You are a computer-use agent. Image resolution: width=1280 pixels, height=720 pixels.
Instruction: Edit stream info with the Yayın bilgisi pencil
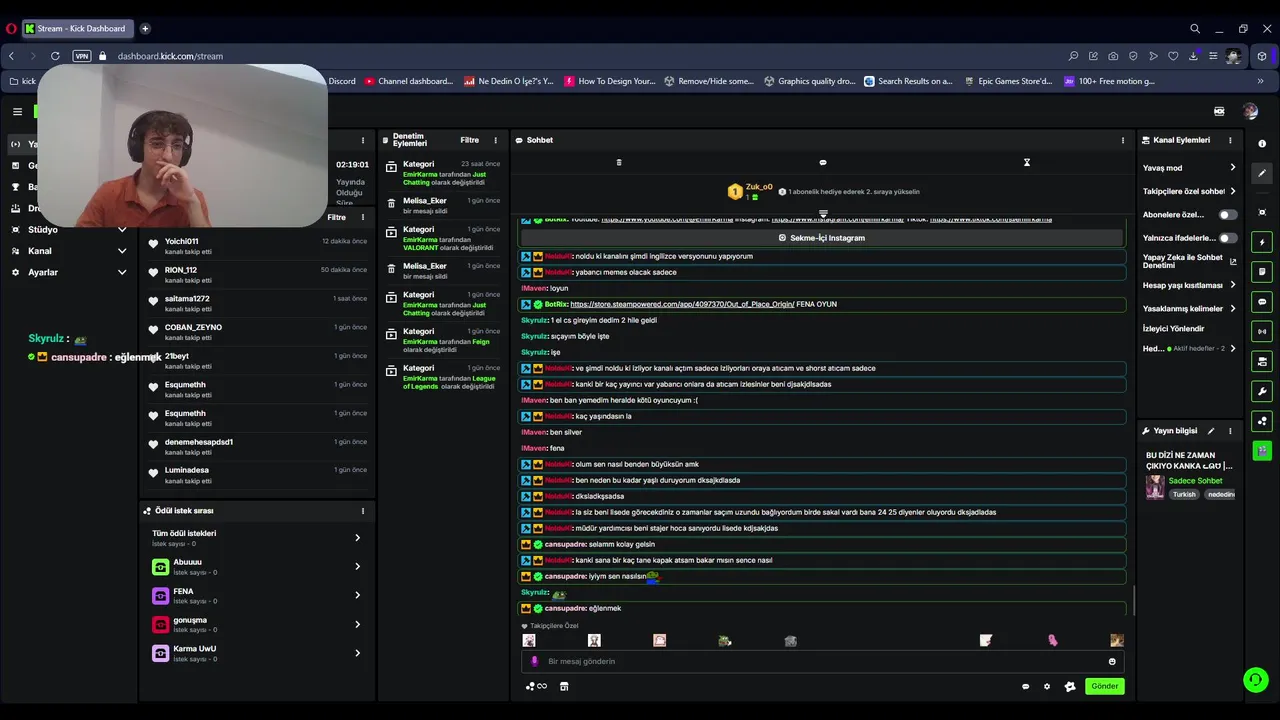pyautogui.click(x=1211, y=431)
